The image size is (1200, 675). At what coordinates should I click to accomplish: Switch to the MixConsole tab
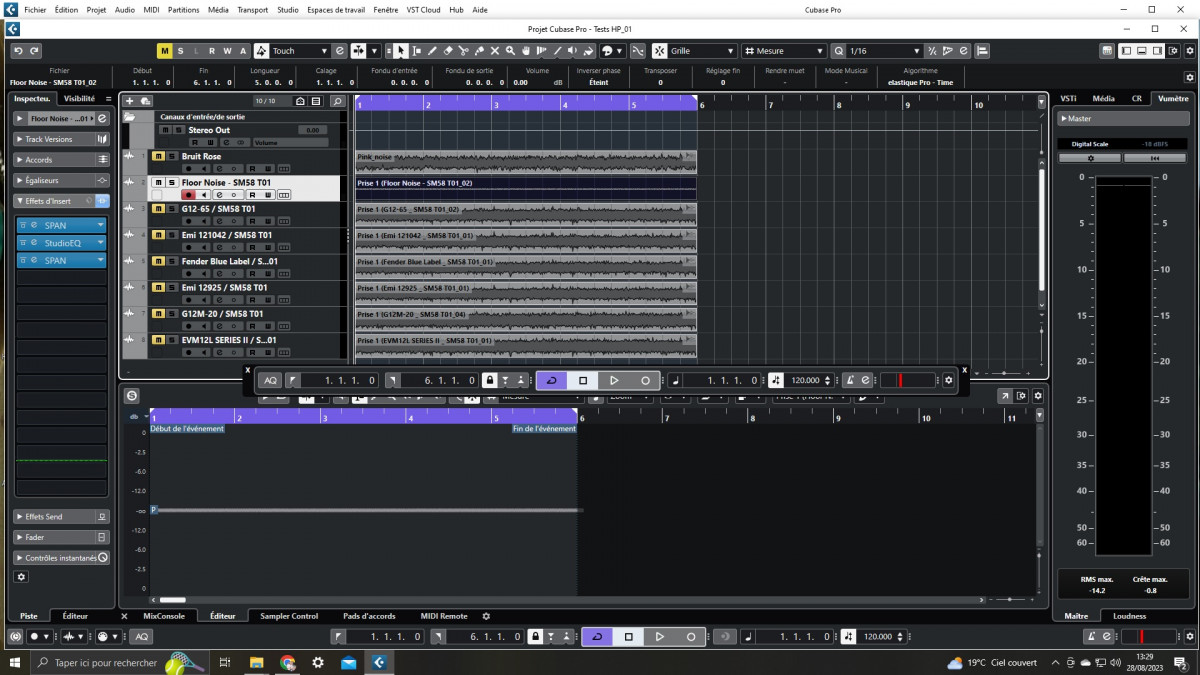164,616
